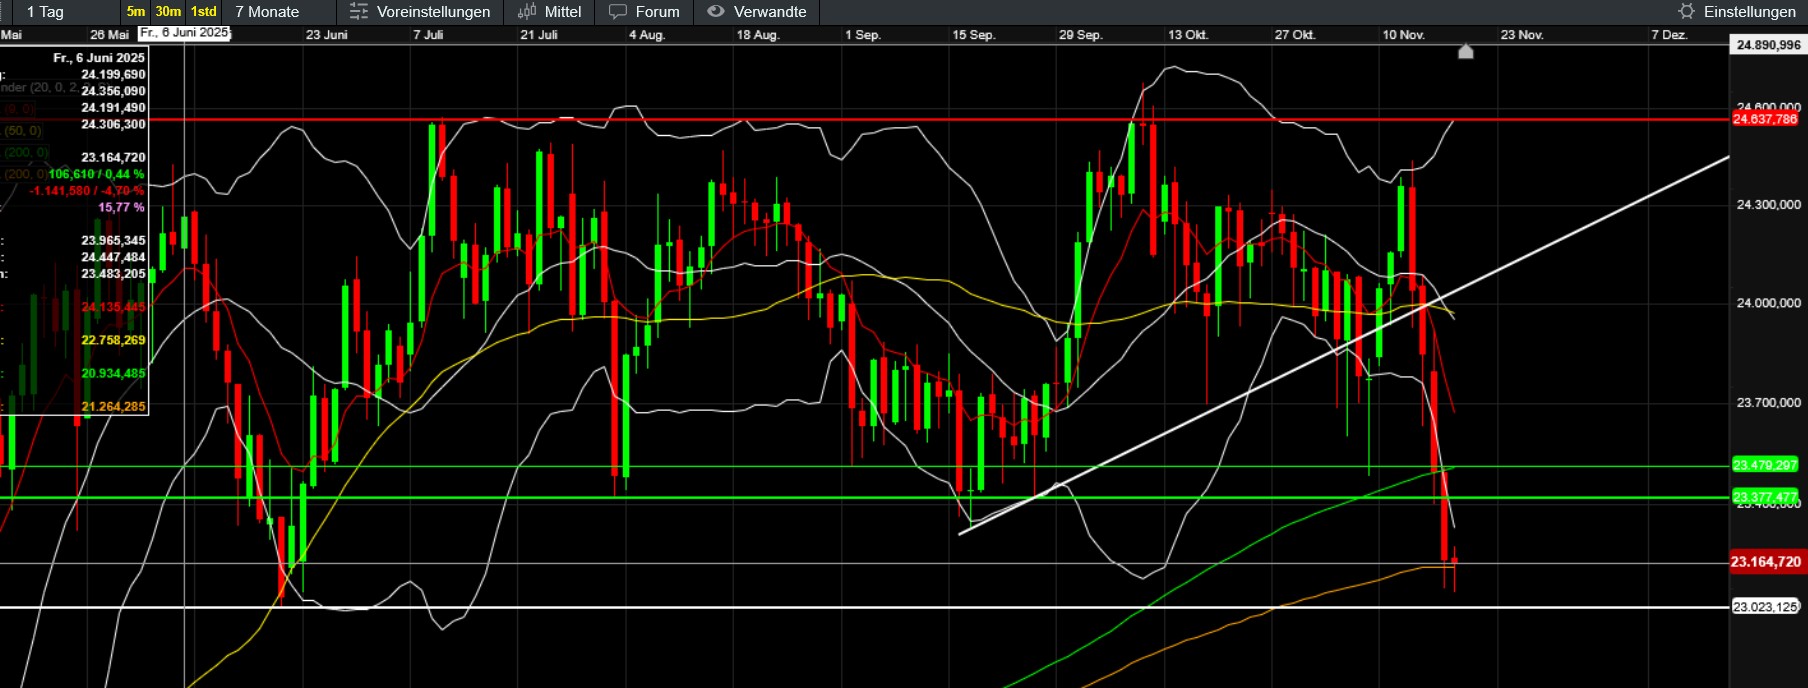The width and height of the screenshot is (1808, 688).
Task: Select the 5m timeframe shortcut
Action: tap(136, 12)
